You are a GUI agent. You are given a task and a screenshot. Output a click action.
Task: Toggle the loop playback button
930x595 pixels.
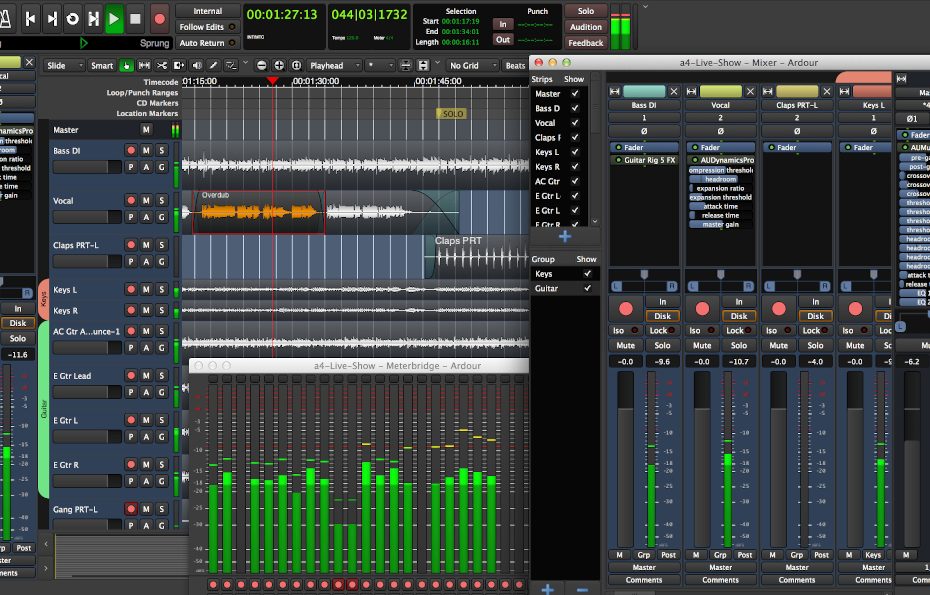[73, 18]
